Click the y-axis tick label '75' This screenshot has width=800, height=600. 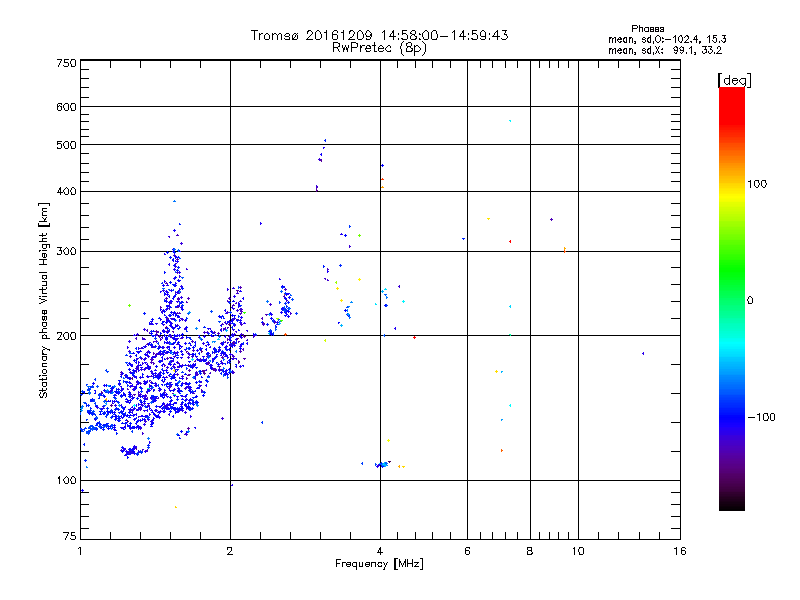click(x=70, y=536)
